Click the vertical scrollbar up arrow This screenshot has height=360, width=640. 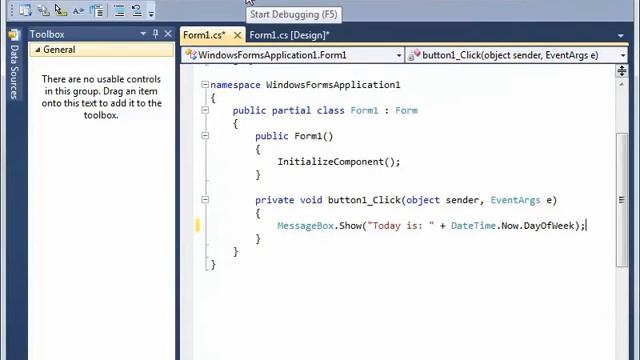tap(621, 84)
